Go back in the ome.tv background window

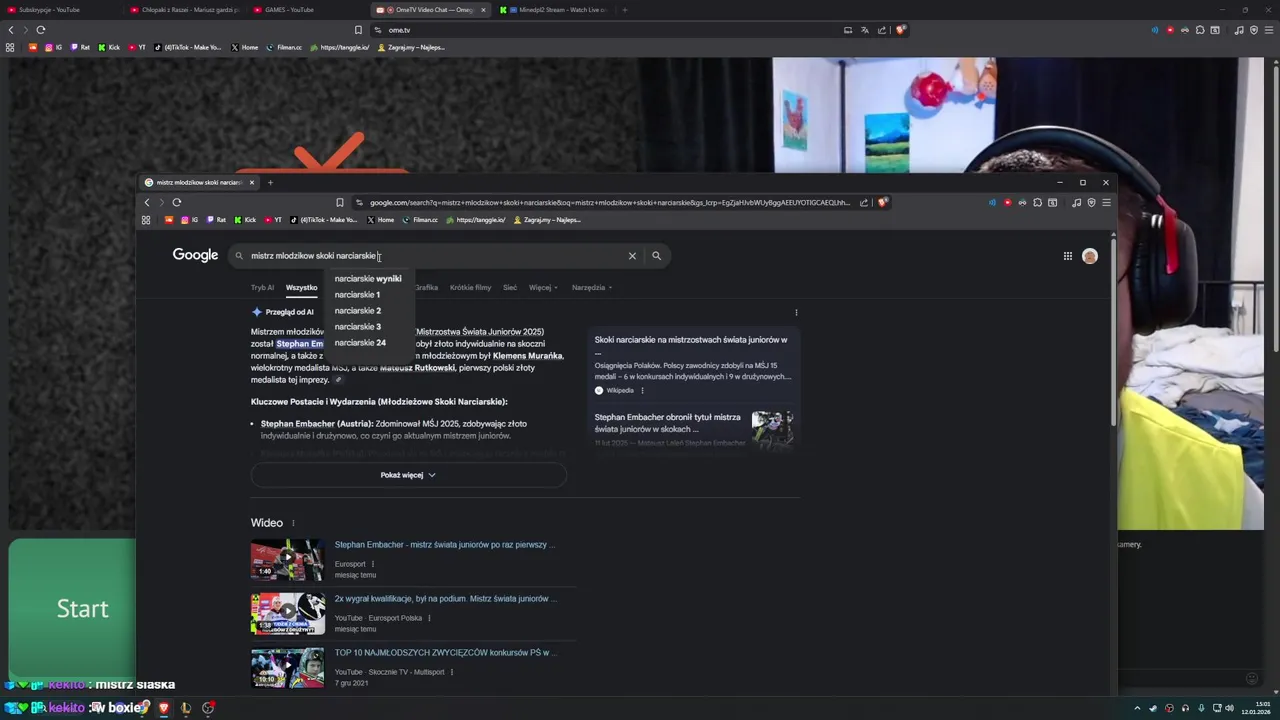click(x=11, y=30)
